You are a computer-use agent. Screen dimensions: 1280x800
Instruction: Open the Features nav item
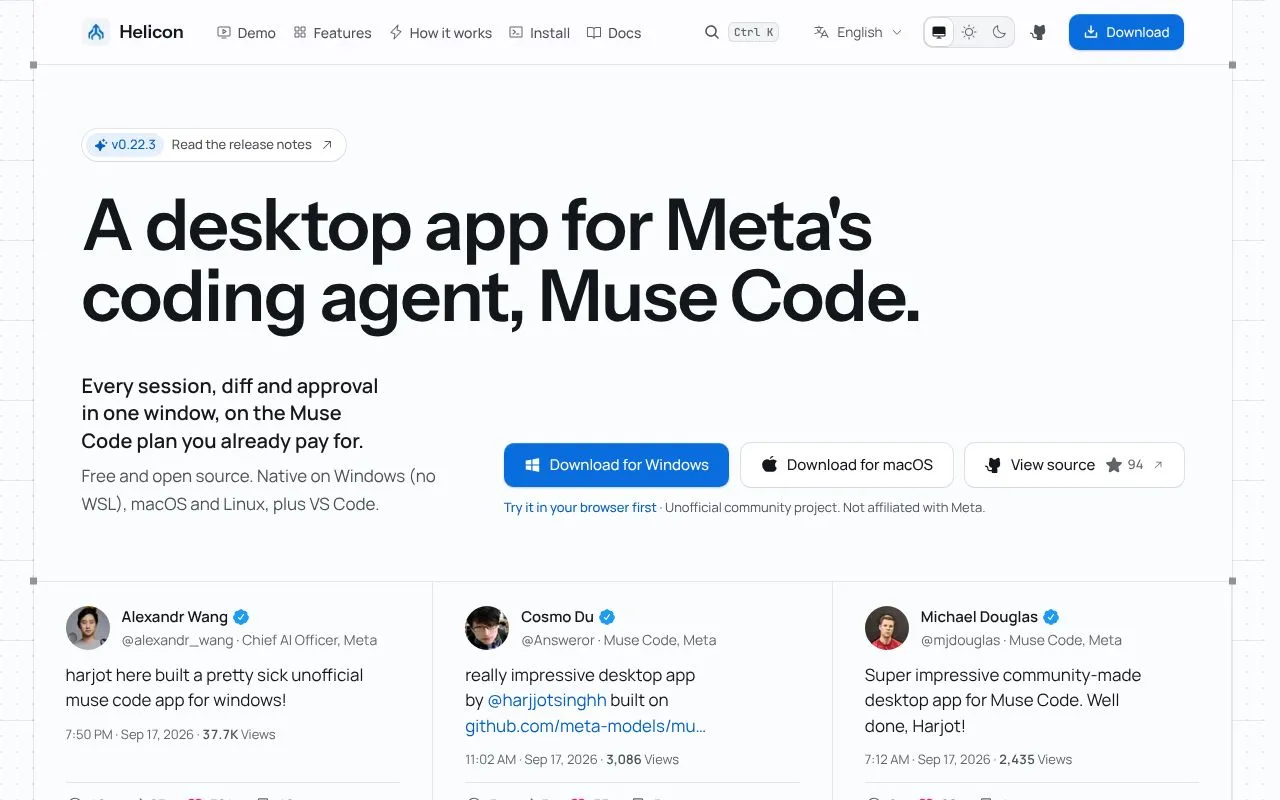pos(332,32)
